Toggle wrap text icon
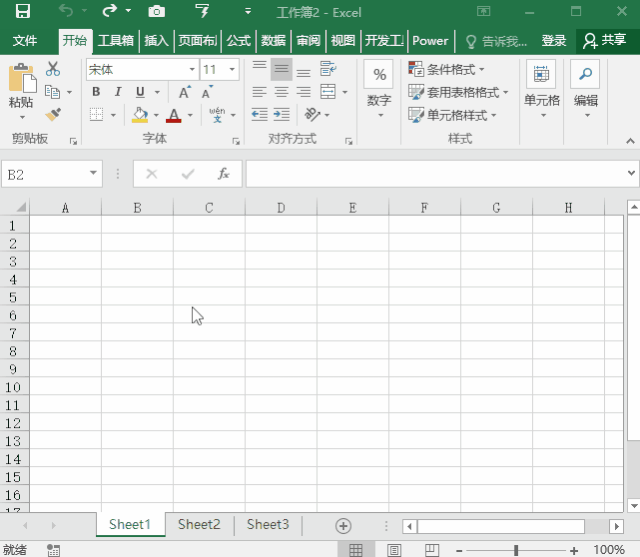Screen dimensions: 640x557 [328, 69]
